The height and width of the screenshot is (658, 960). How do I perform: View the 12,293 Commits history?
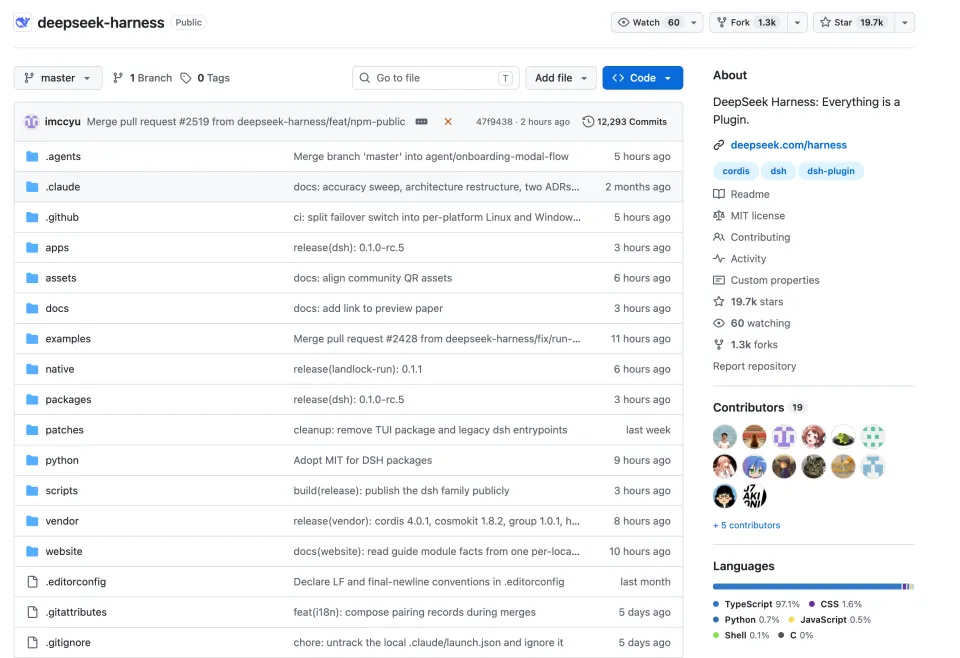[624, 122]
